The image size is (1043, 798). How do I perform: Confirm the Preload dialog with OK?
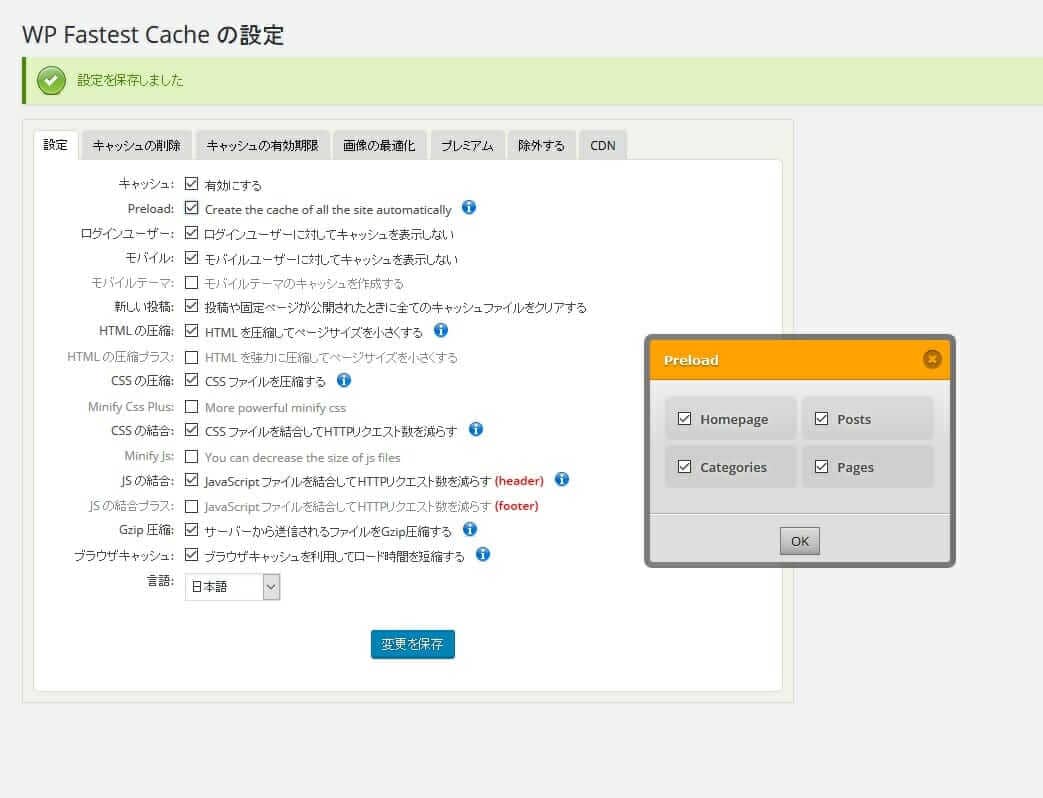point(800,541)
